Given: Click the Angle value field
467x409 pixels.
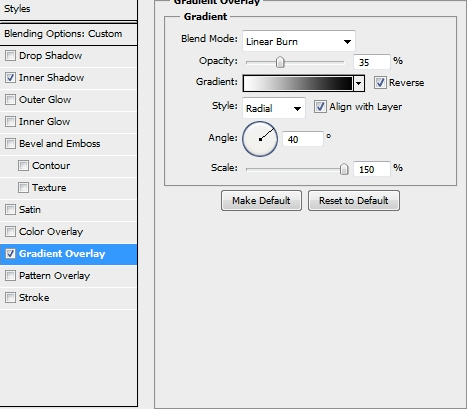Looking at the screenshot, I should (303, 139).
